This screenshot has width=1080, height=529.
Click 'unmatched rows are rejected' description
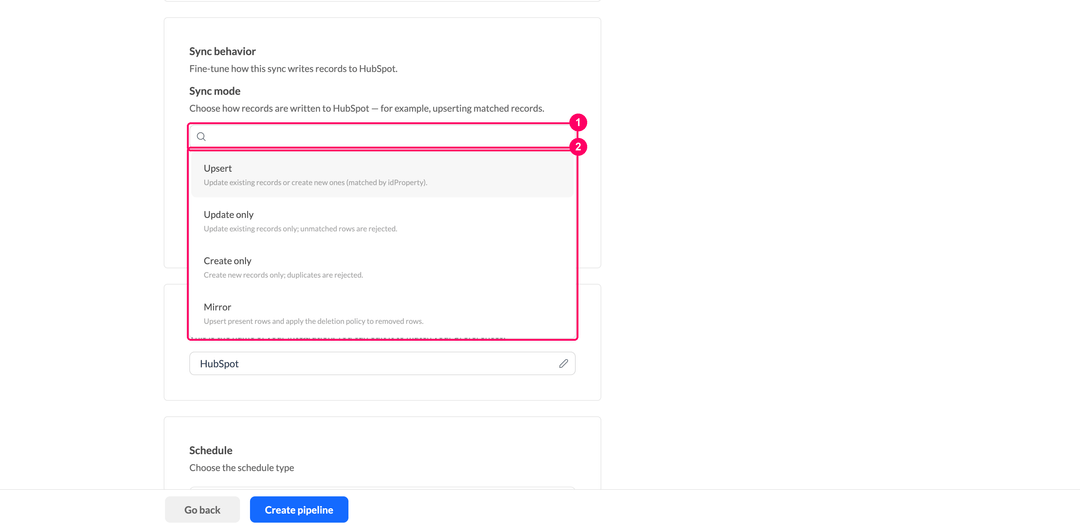tap(300, 229)
